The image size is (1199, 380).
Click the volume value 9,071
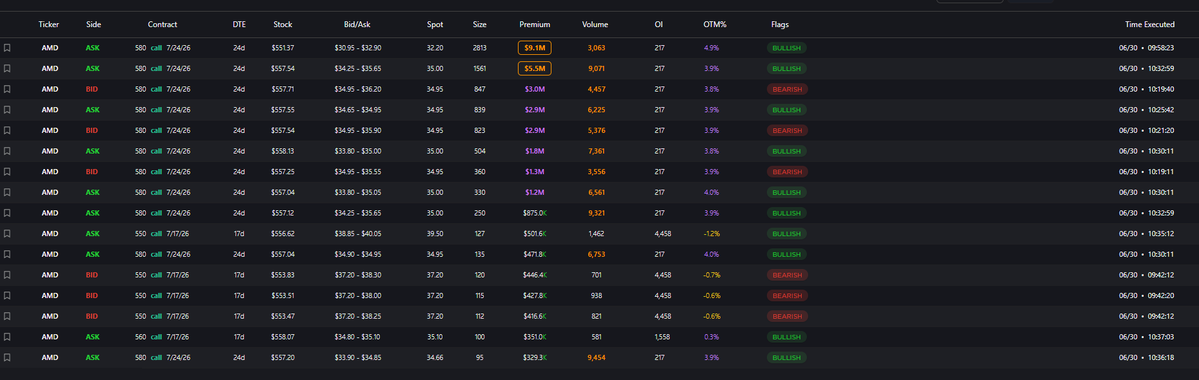[x=596, y=68]
